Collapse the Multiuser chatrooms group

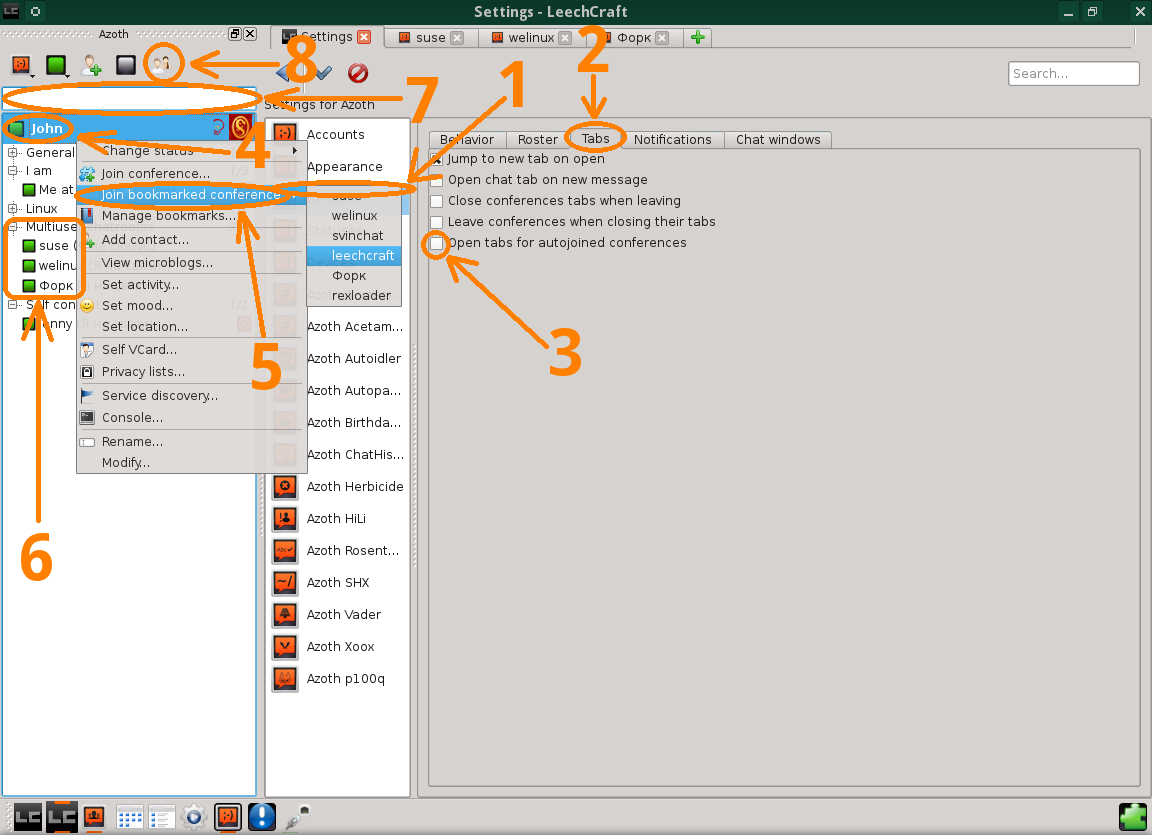pos(12,226)
